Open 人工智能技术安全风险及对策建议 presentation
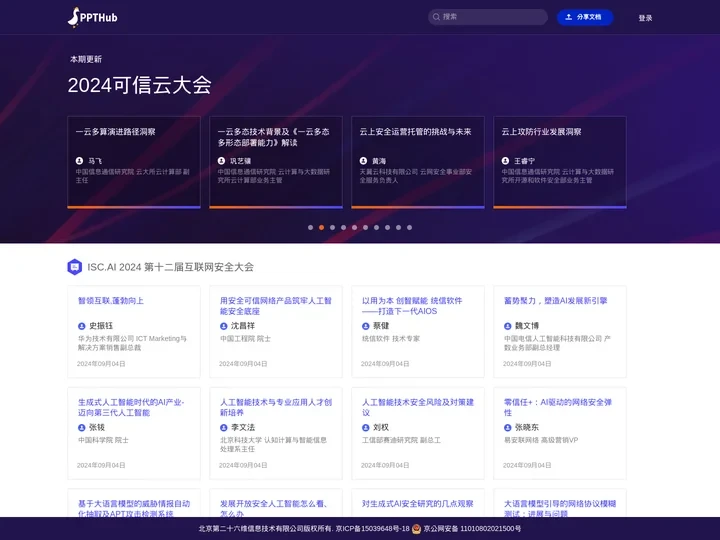Viewport: 720px width, 540px height. (x=417, y=407)
